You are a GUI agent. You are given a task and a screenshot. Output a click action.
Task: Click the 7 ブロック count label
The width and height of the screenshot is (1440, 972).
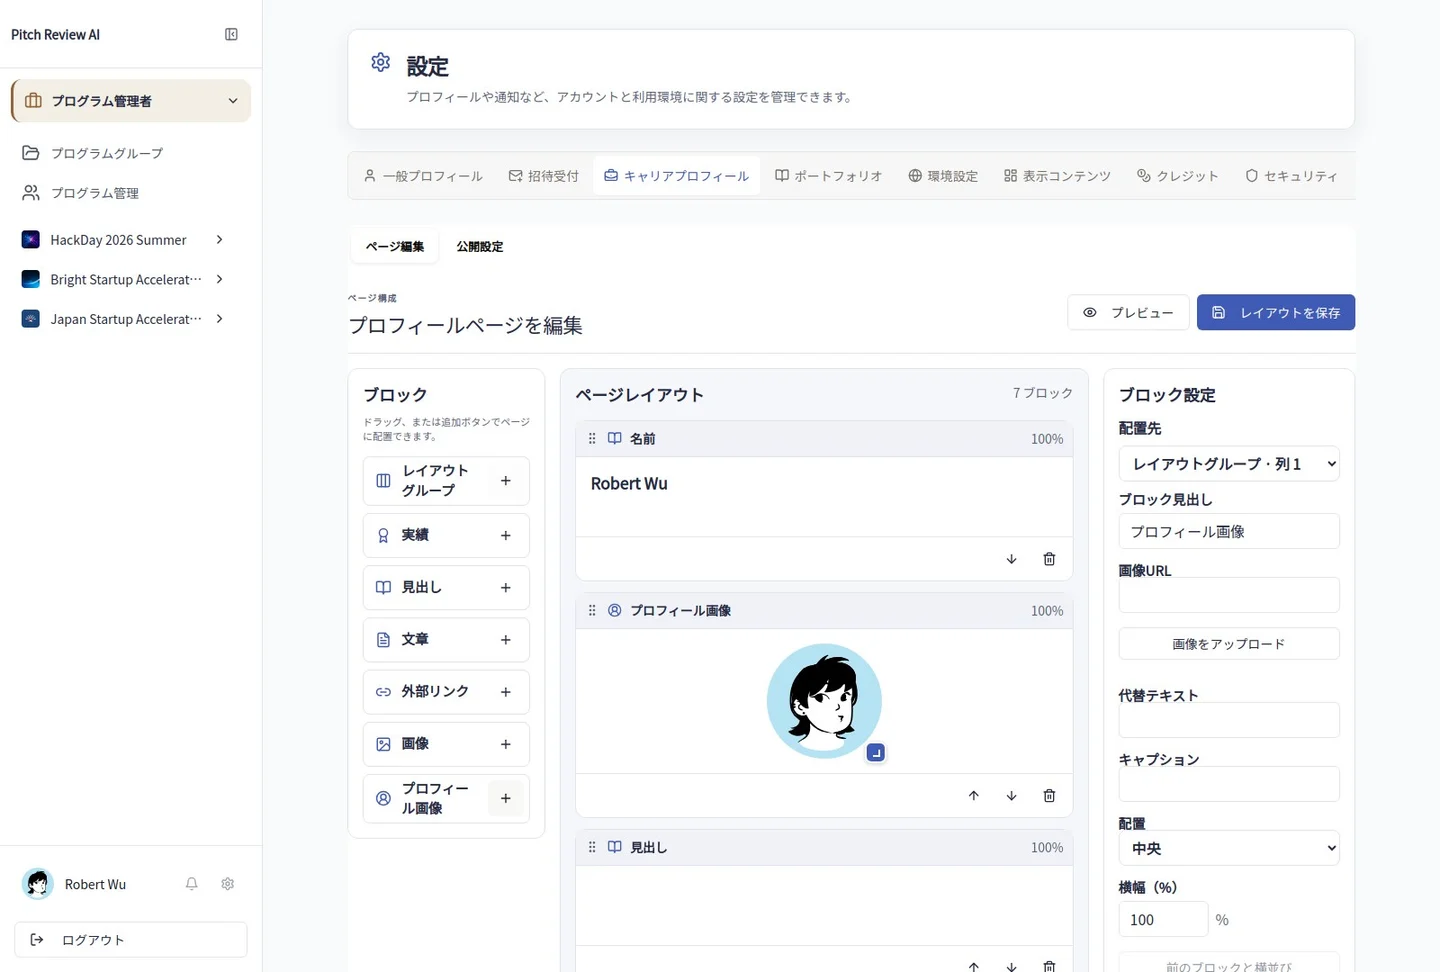coord(1042,393)
